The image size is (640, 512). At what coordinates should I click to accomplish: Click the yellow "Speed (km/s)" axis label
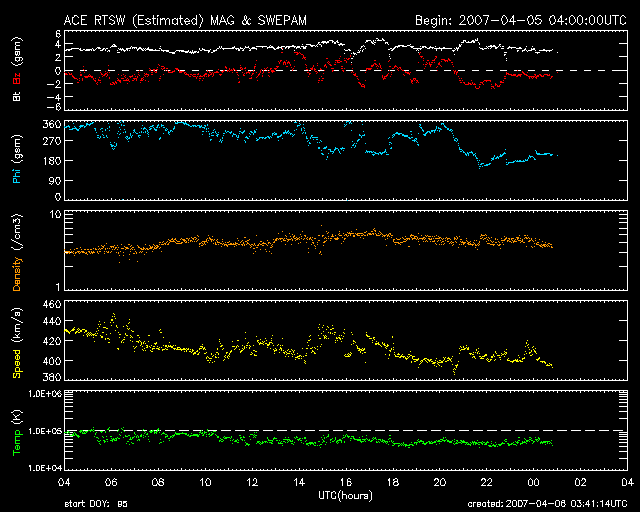[17, 343]
